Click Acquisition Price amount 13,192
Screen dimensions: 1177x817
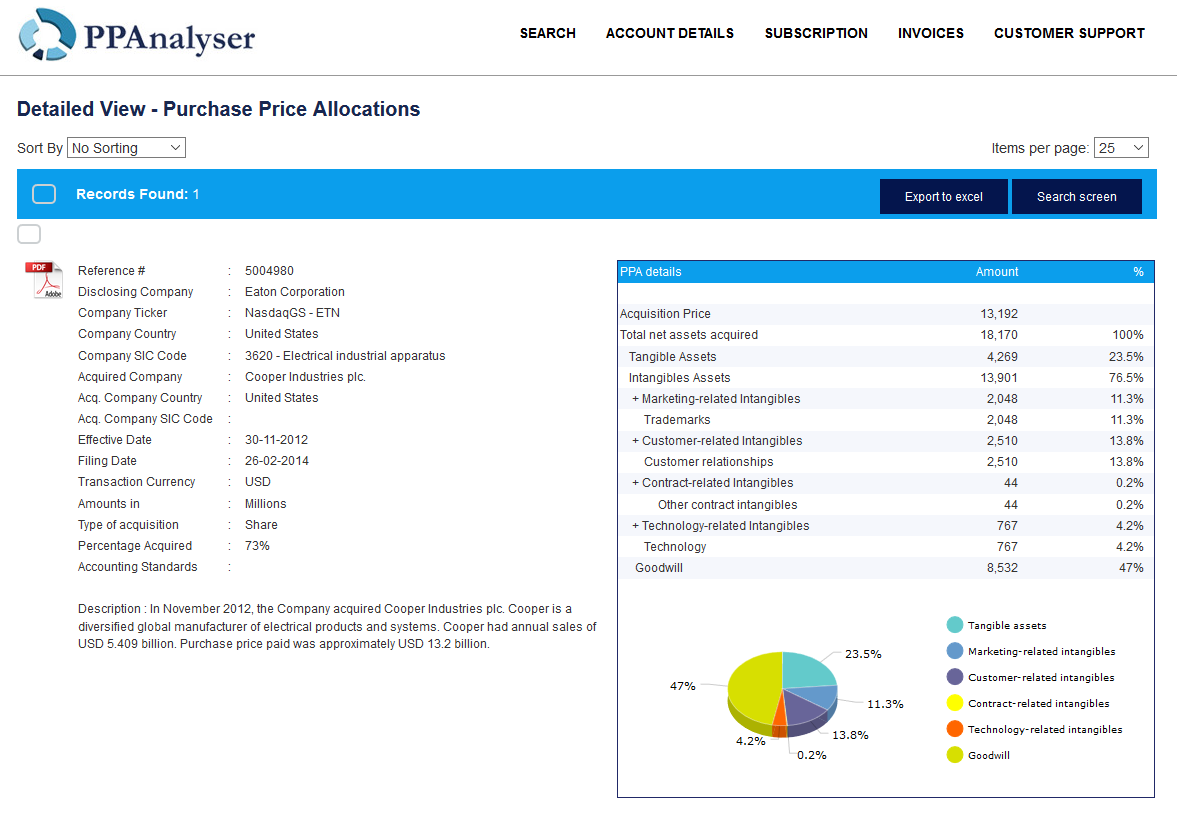point(999,314)
